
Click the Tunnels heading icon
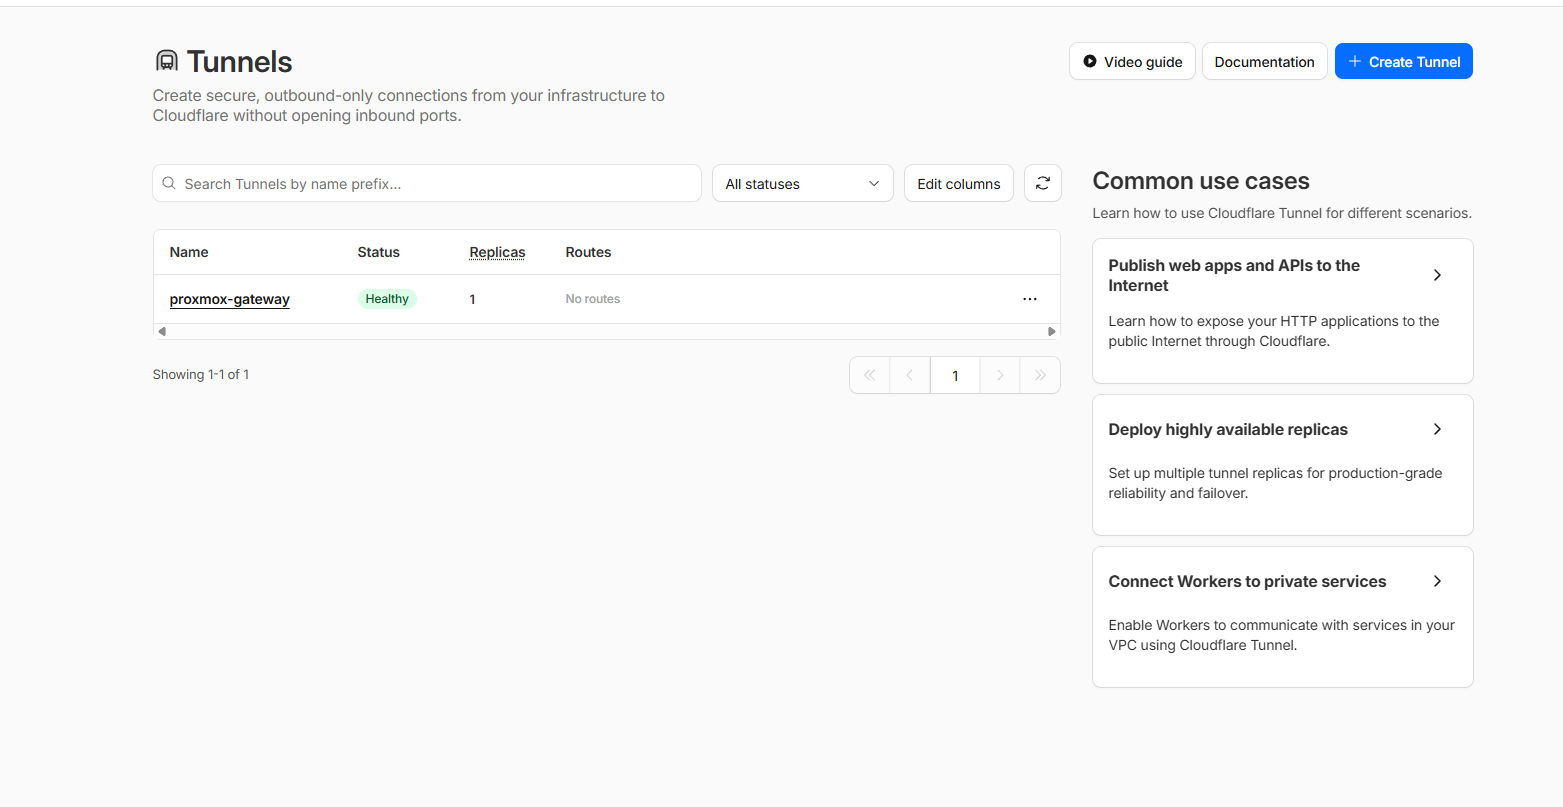click(x=167, y=61)
